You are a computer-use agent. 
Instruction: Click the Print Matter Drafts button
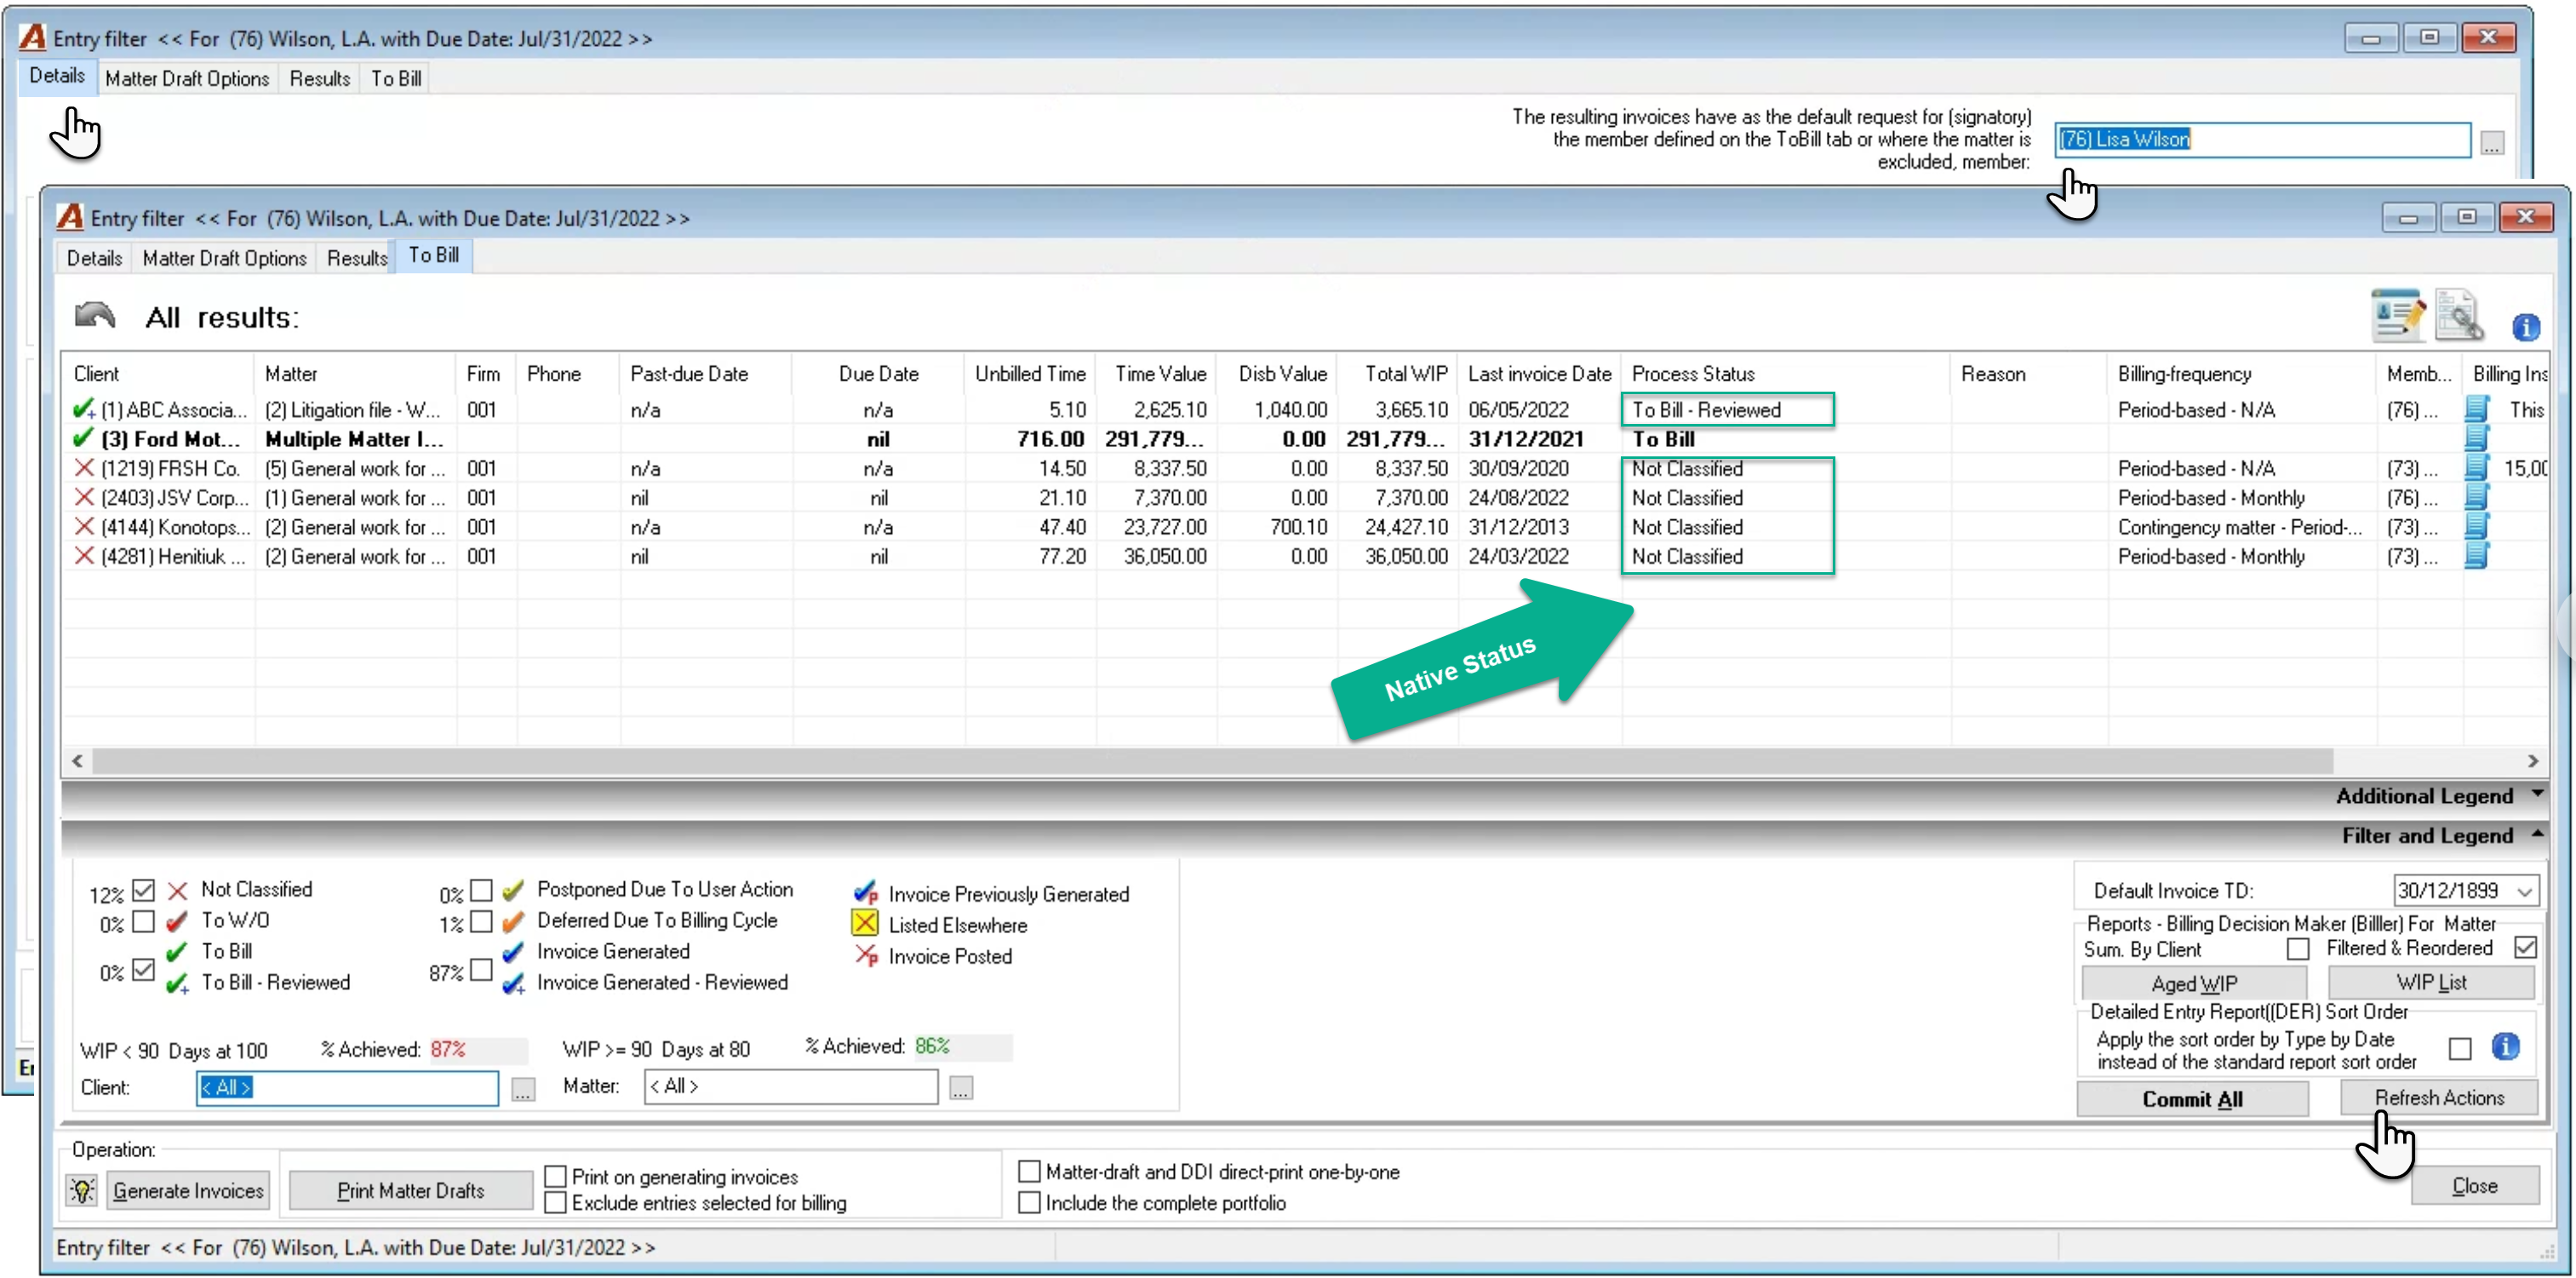point(410,1190)
